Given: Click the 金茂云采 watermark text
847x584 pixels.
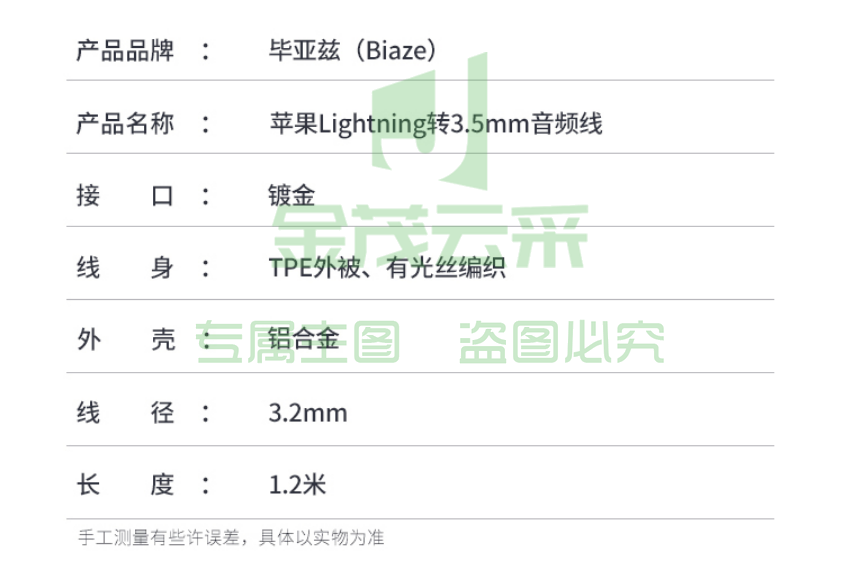Looking at the screenshot, I should (x=430, y=236).
